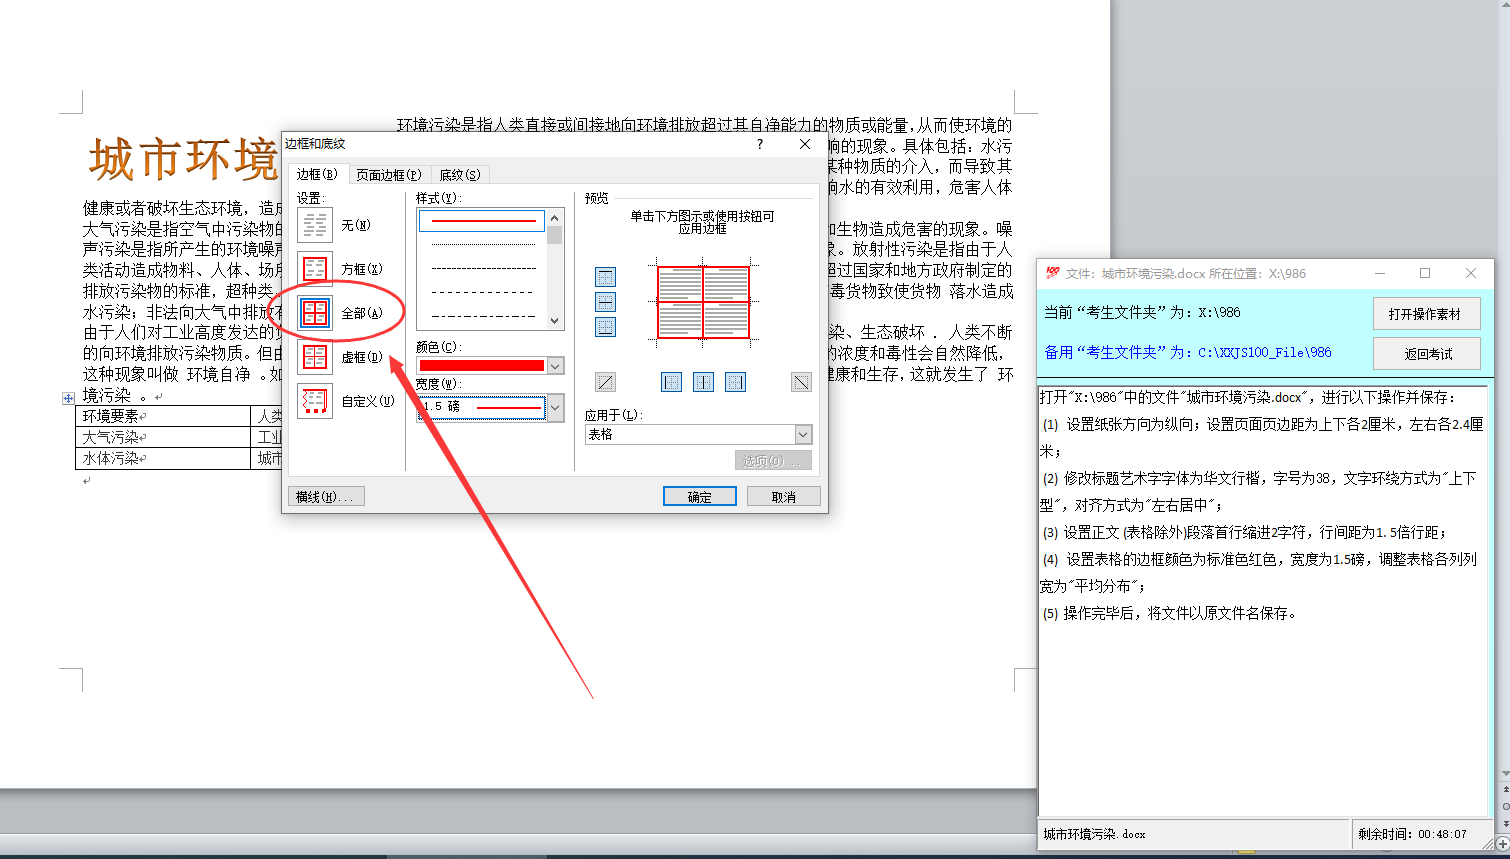Click the 横线(H)... button
The height and width of the screenshot is (859, 1510).
coord(326,497)
